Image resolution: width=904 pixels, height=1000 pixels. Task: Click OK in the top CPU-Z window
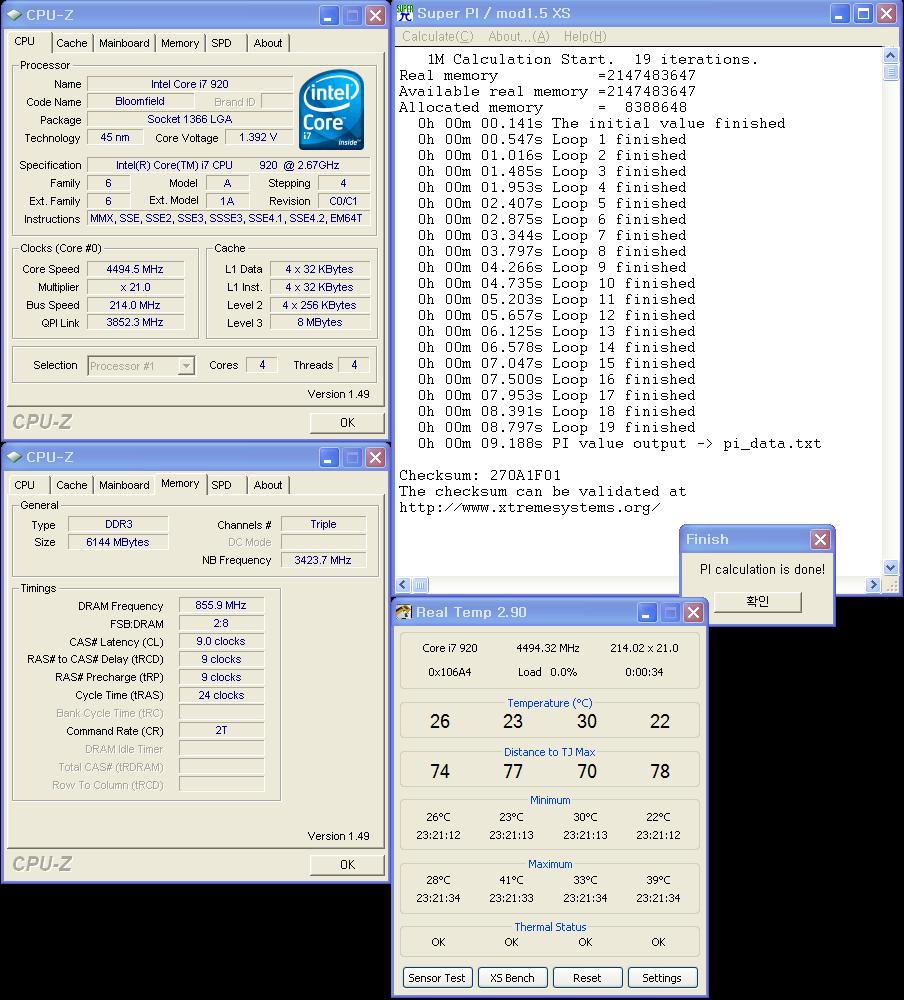click(347, 423)
